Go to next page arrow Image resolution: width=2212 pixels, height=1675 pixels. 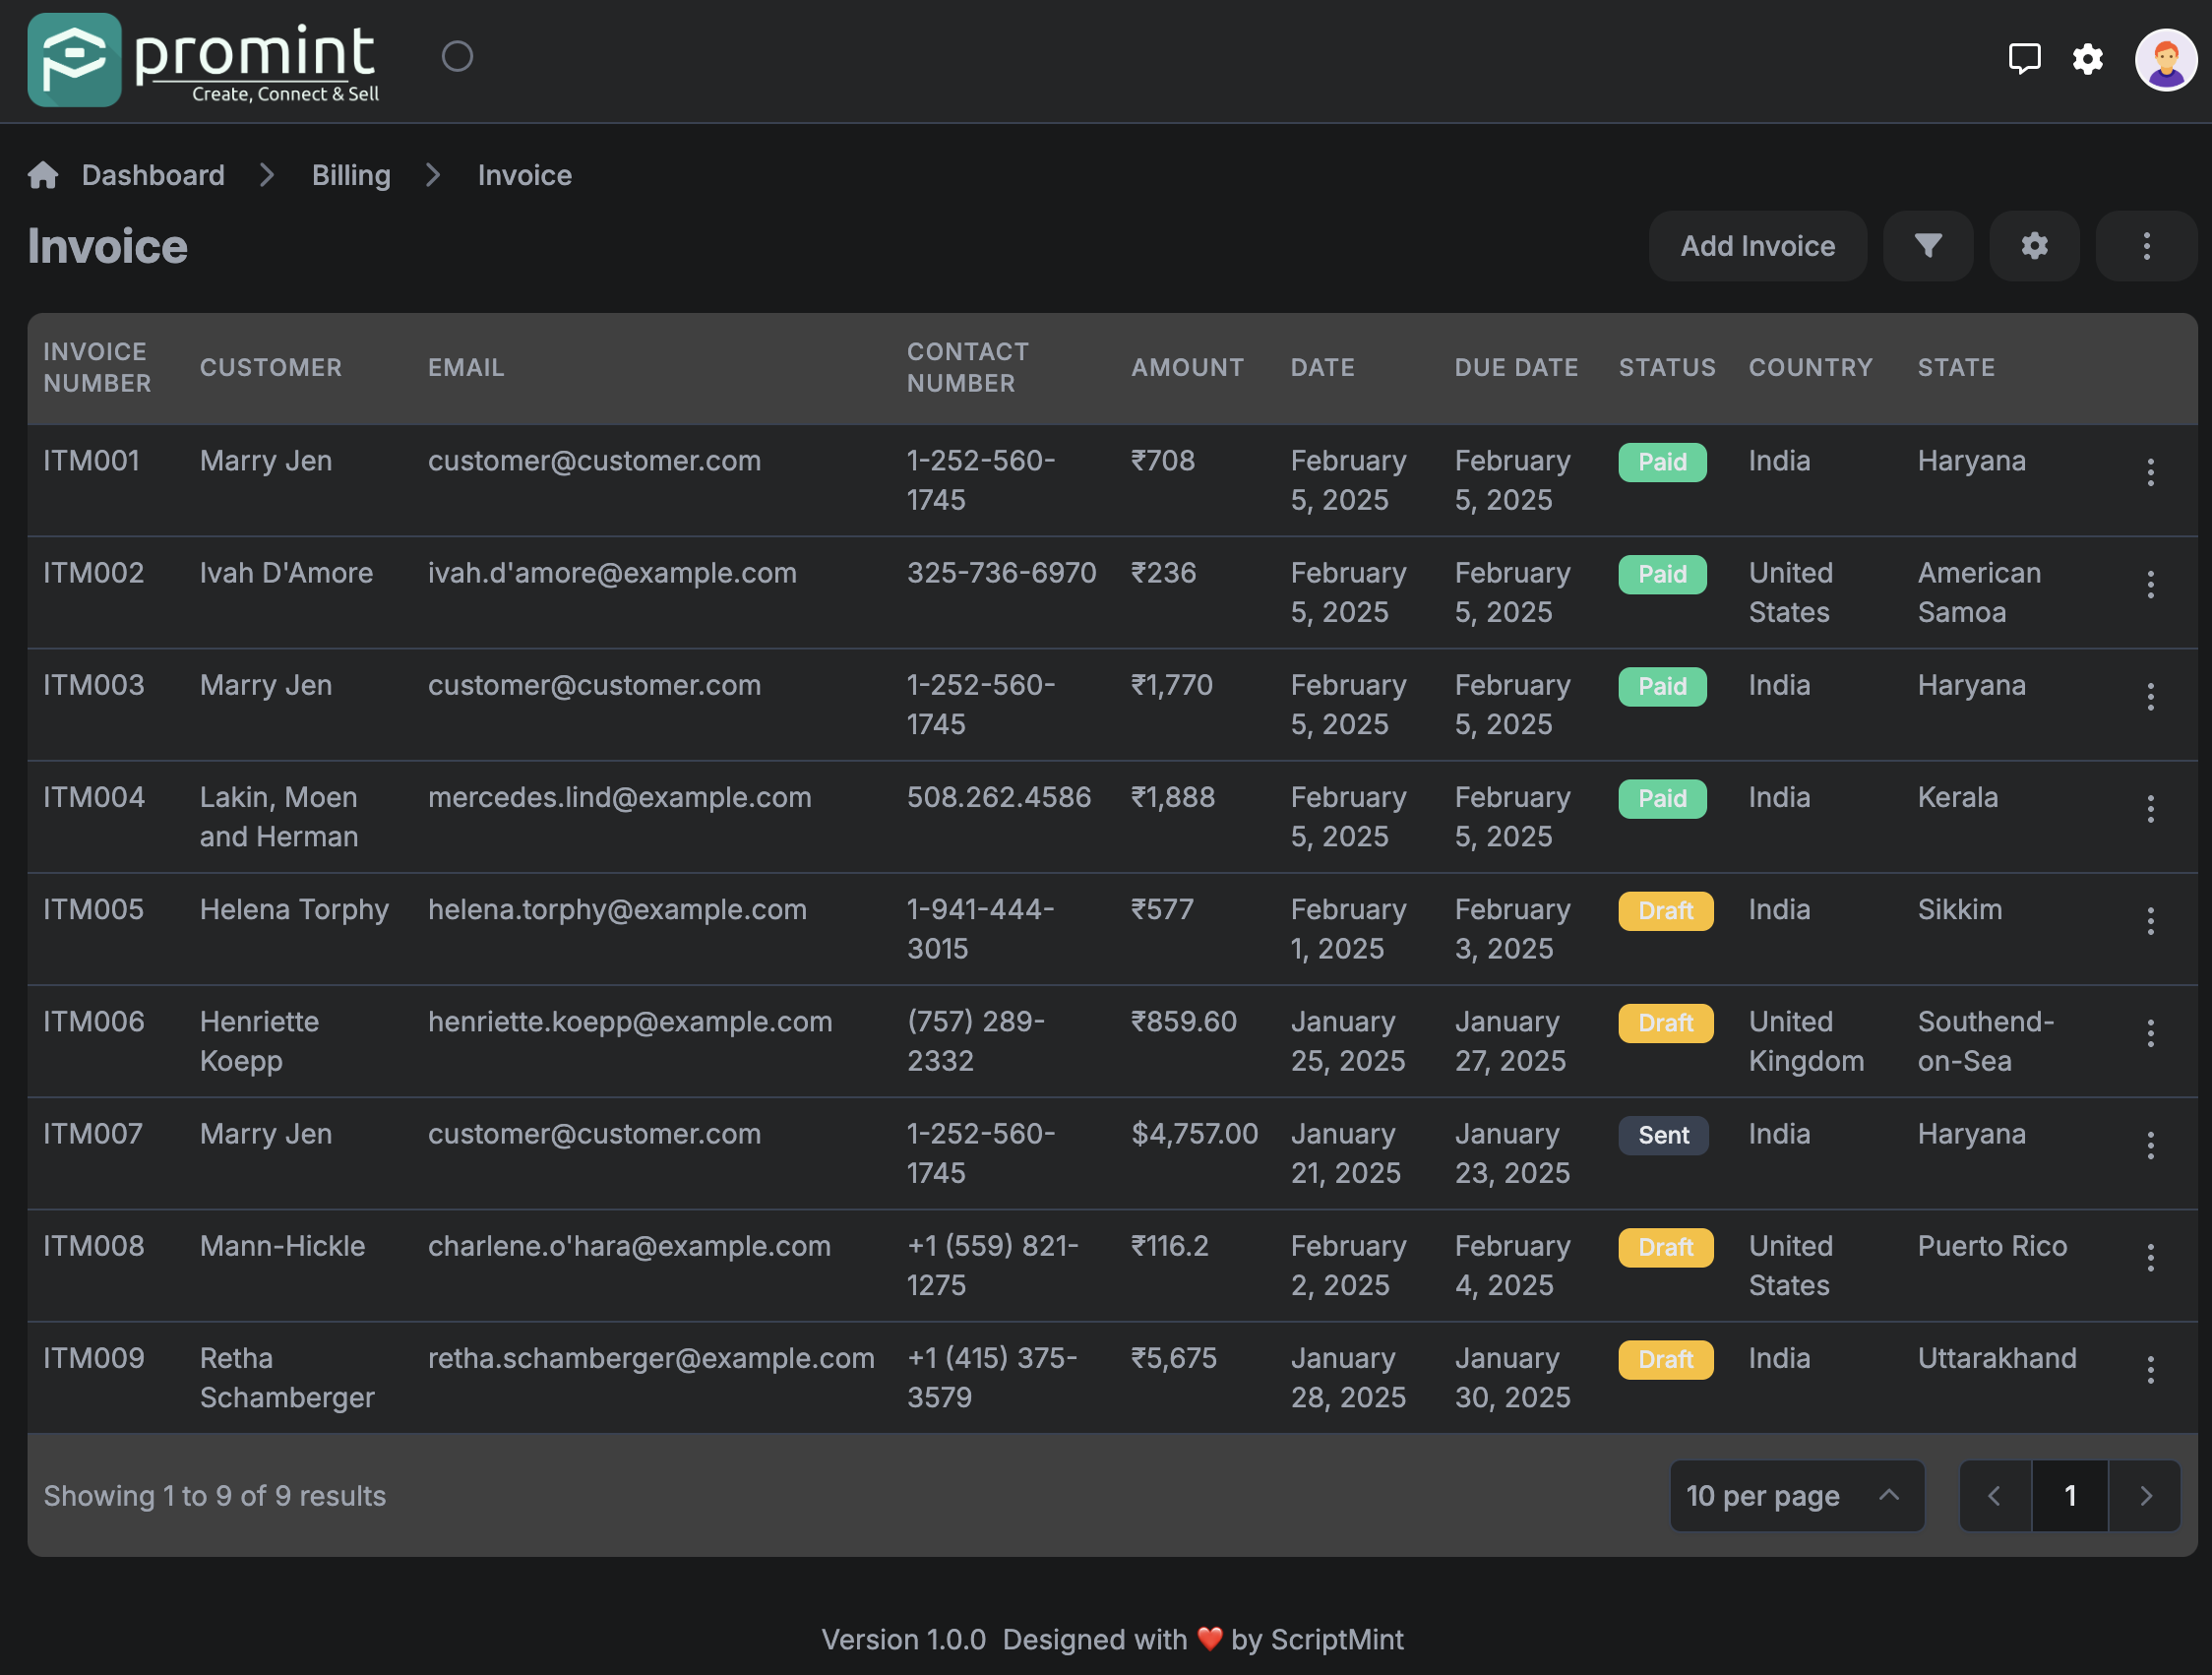(2145, 1495)
